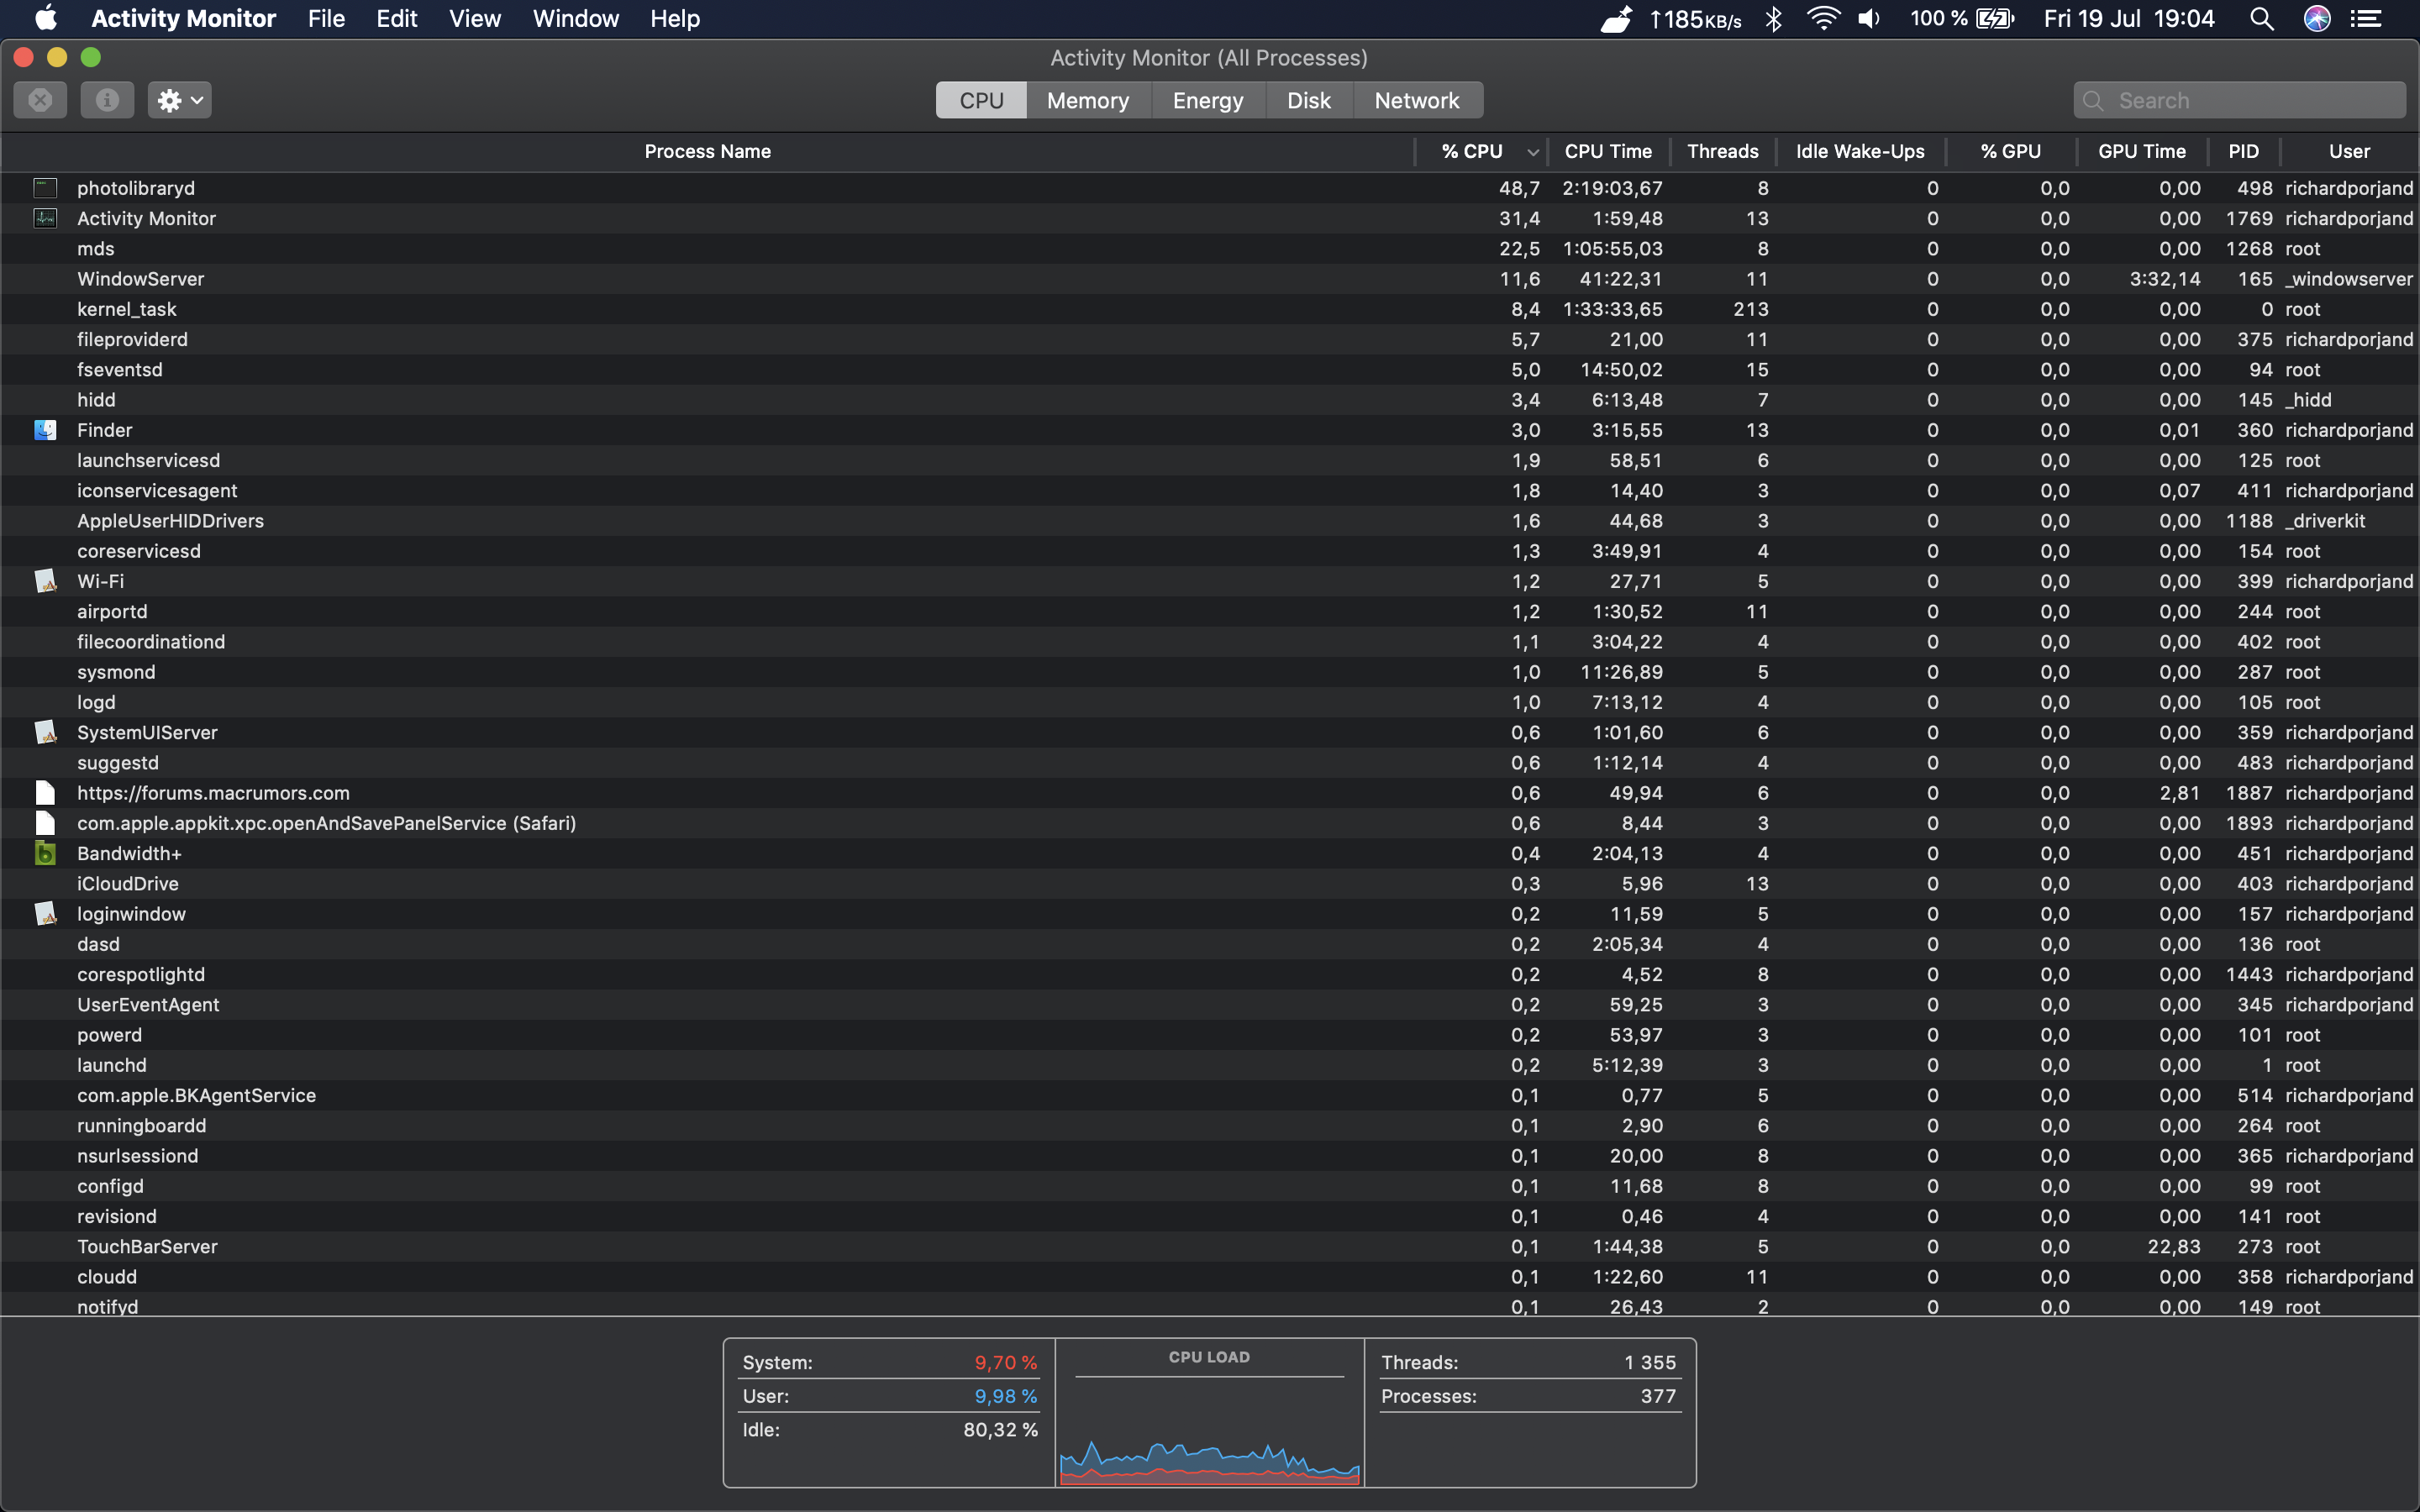The width and height of the screenshot is (2420, 1512).
Task: Click the stop process toolbar button
Action: (x=40, y=100)
